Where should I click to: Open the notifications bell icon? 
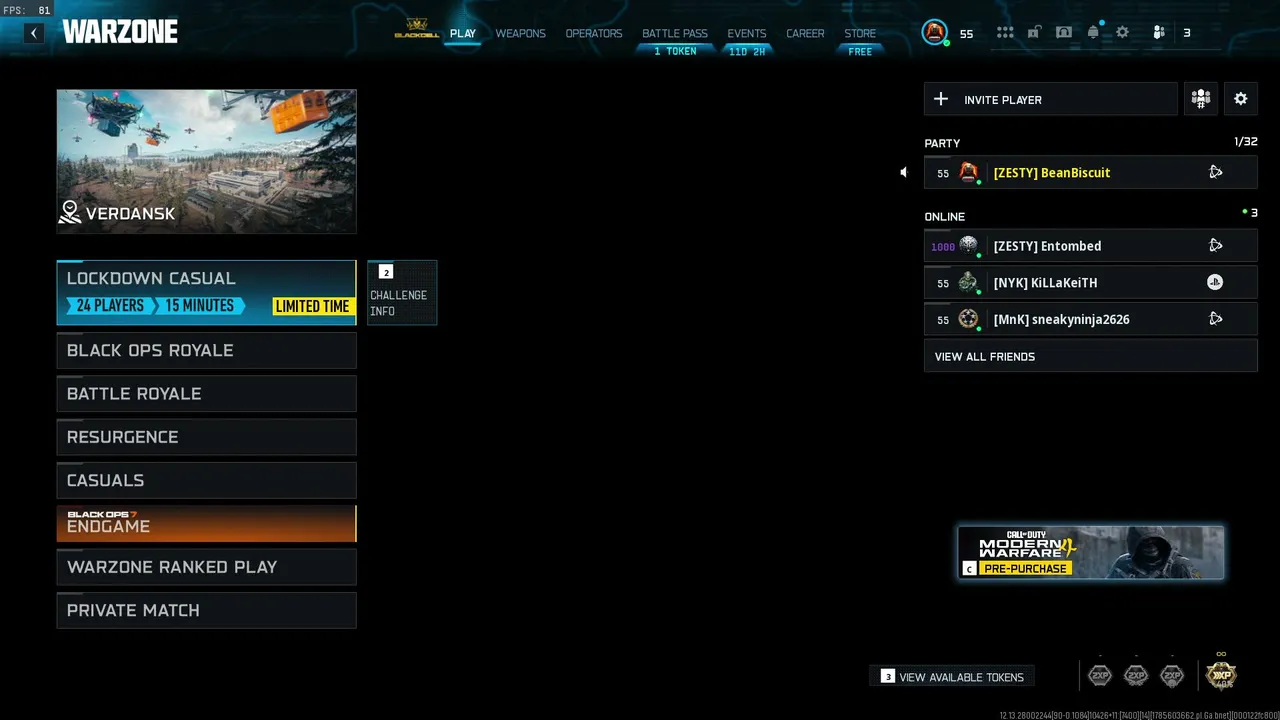click(1093, 32)
